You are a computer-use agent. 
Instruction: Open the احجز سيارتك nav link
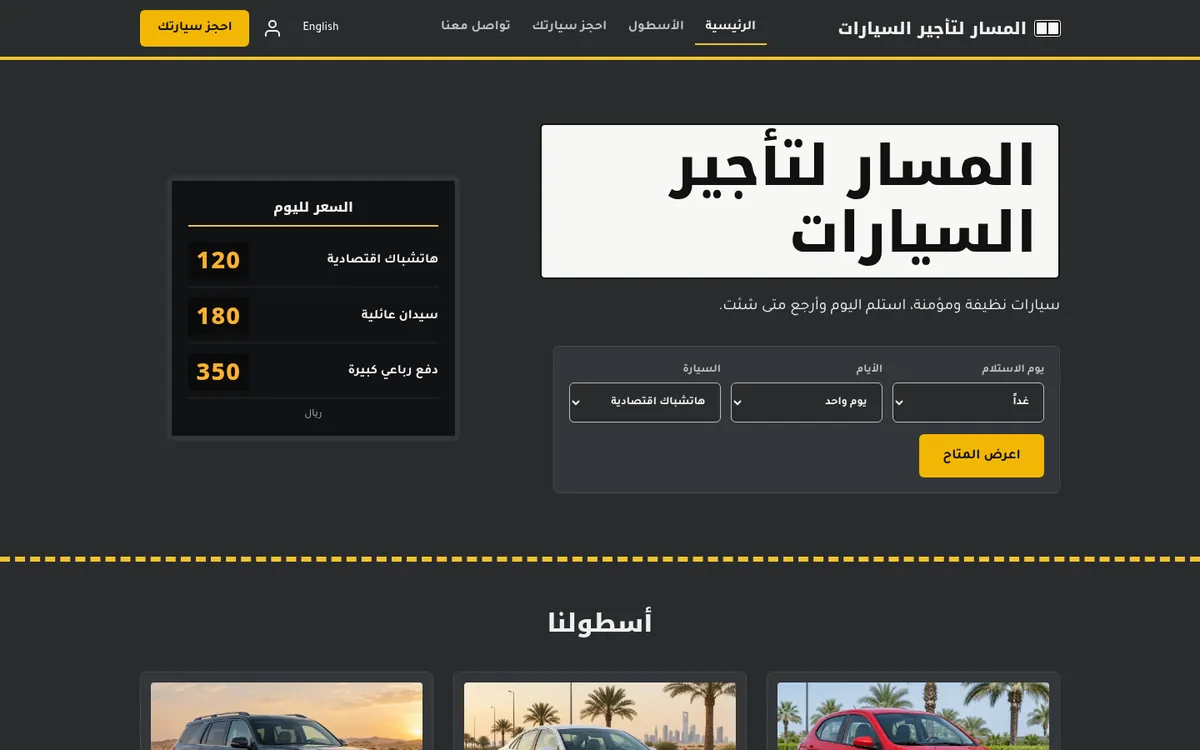pyautogui.click(x=569, y=26)
